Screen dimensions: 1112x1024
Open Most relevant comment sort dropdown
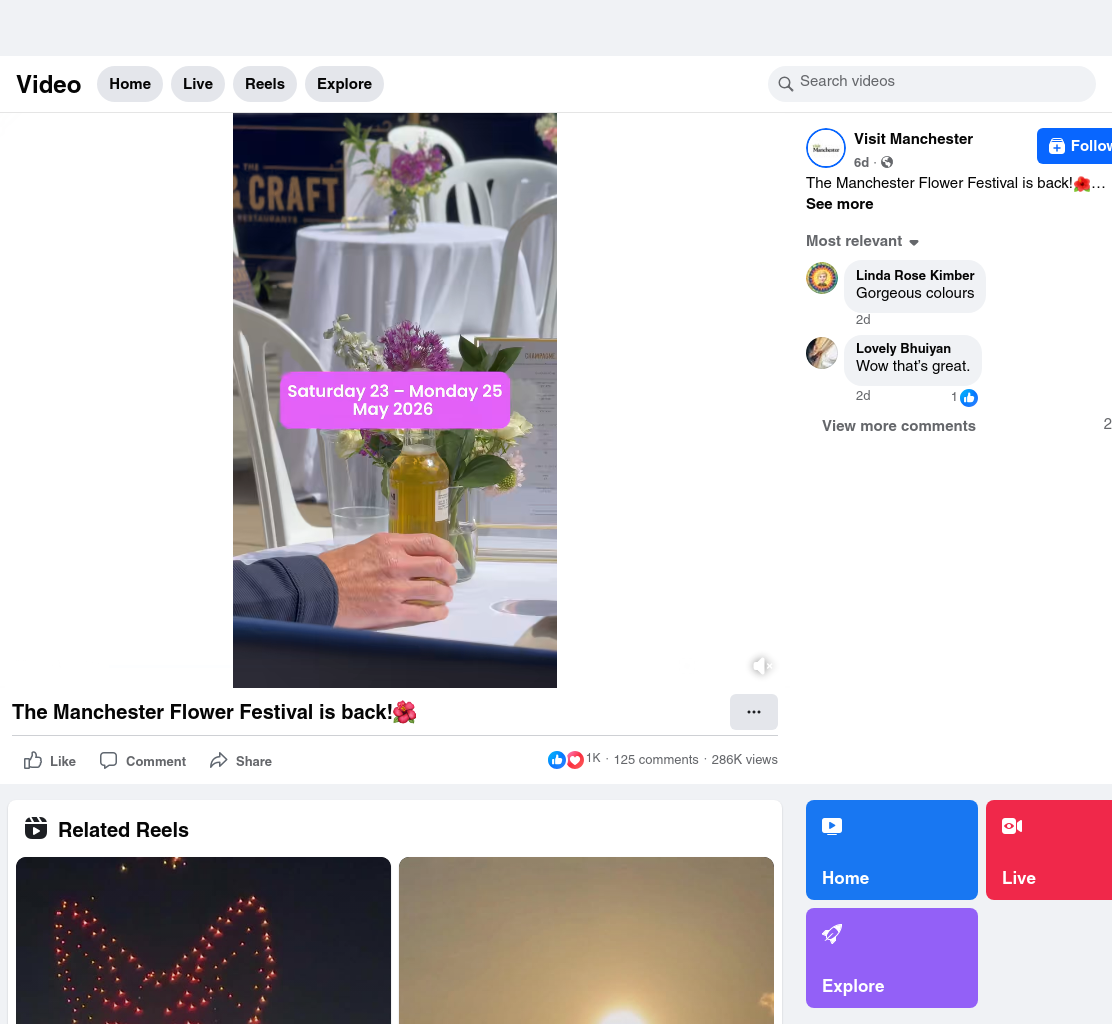coord(862,241)
